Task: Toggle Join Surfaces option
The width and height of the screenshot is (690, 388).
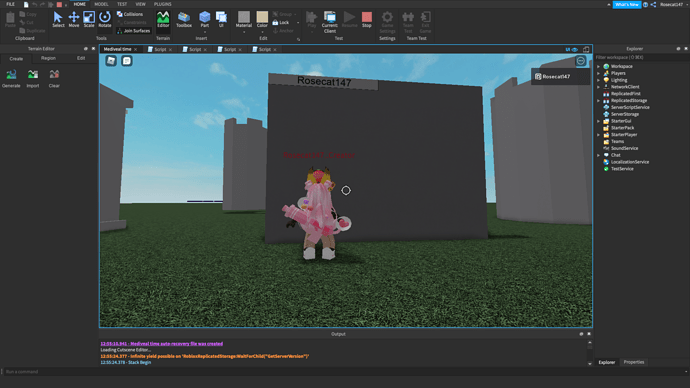Action: point(133,31)
